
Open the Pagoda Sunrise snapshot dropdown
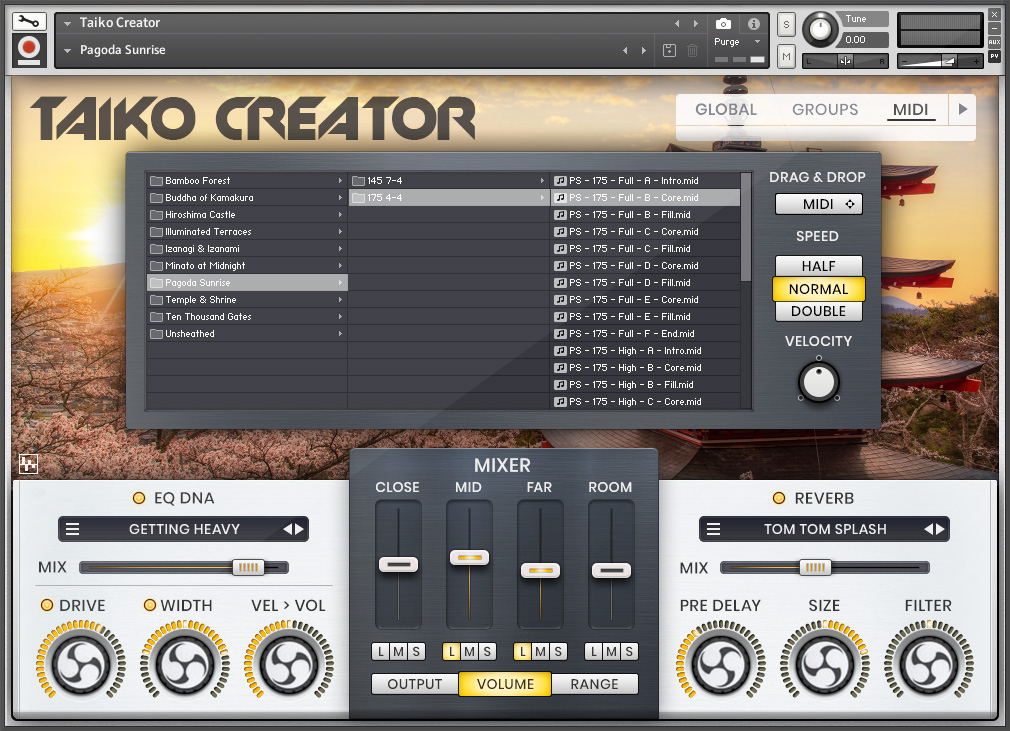pyautogui.click(x=67, y=50)
